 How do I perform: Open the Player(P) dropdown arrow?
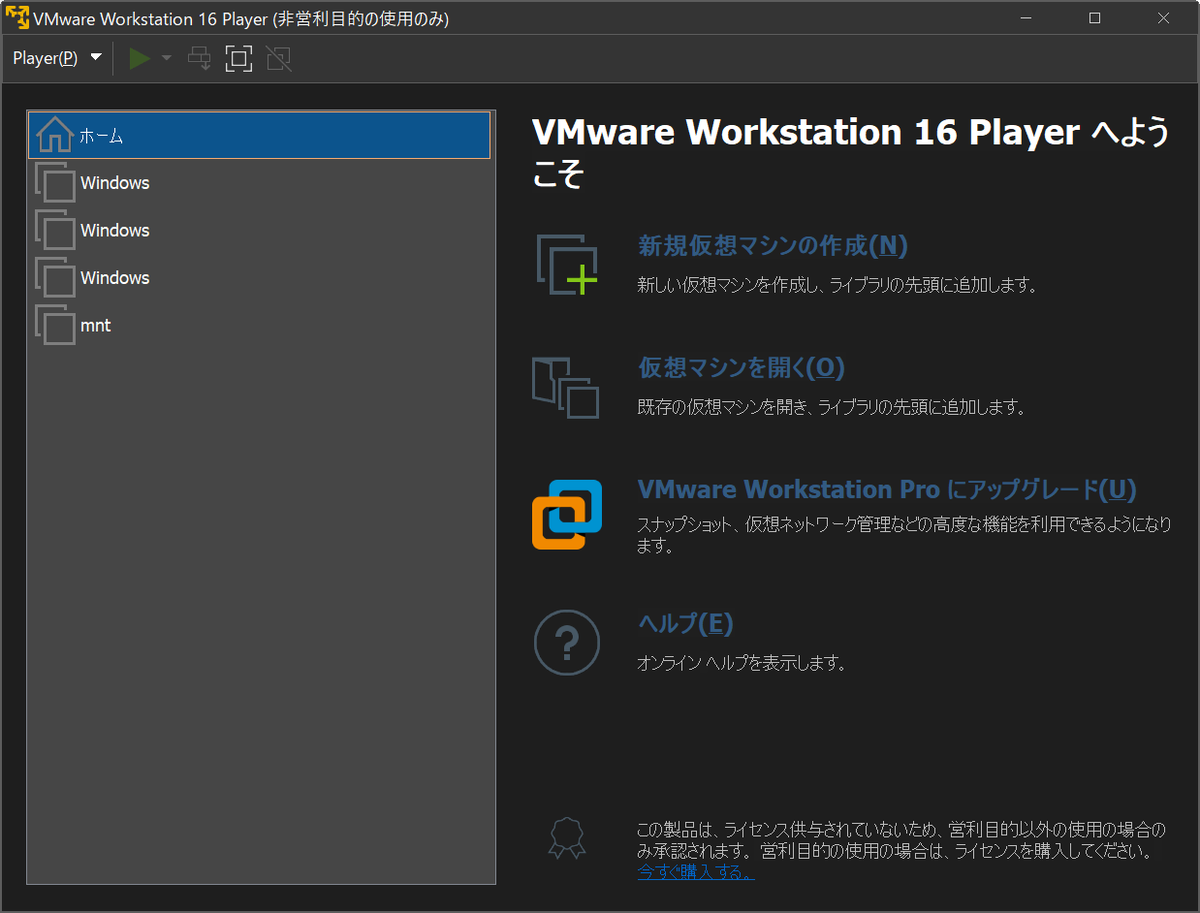95,58
